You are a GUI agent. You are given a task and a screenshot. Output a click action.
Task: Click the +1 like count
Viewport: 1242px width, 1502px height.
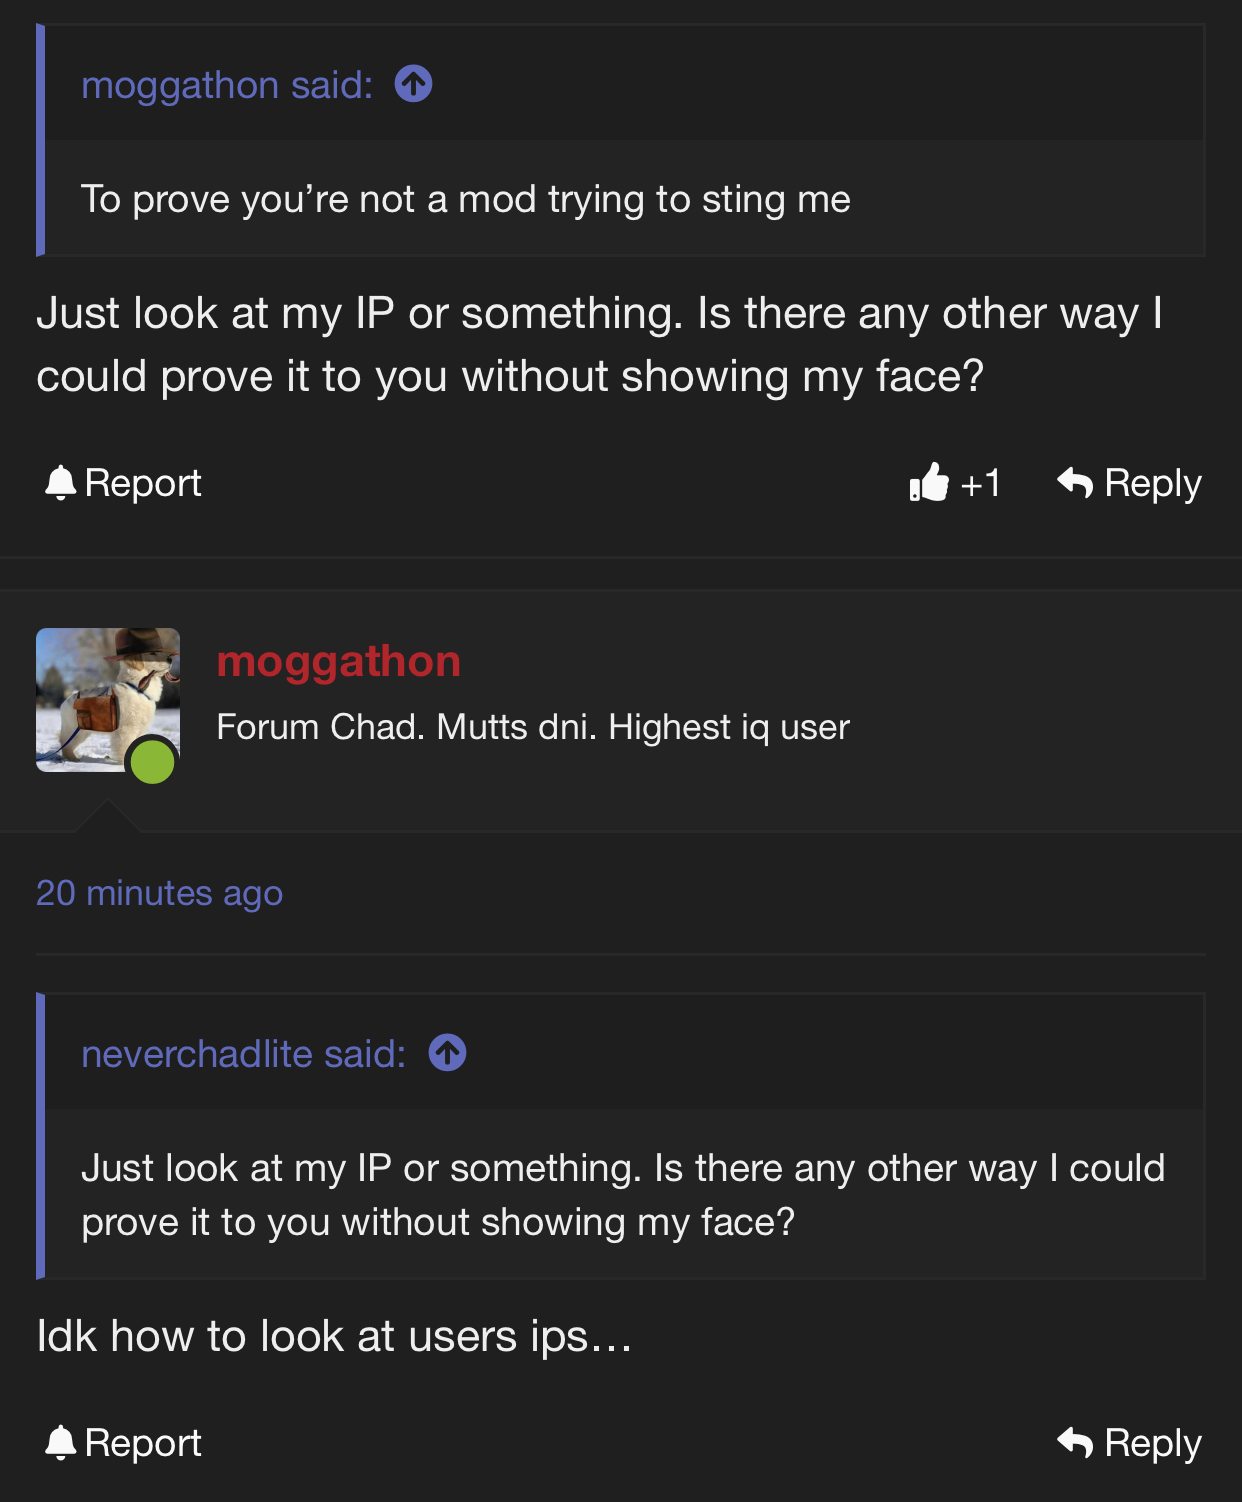click(980, 483)
